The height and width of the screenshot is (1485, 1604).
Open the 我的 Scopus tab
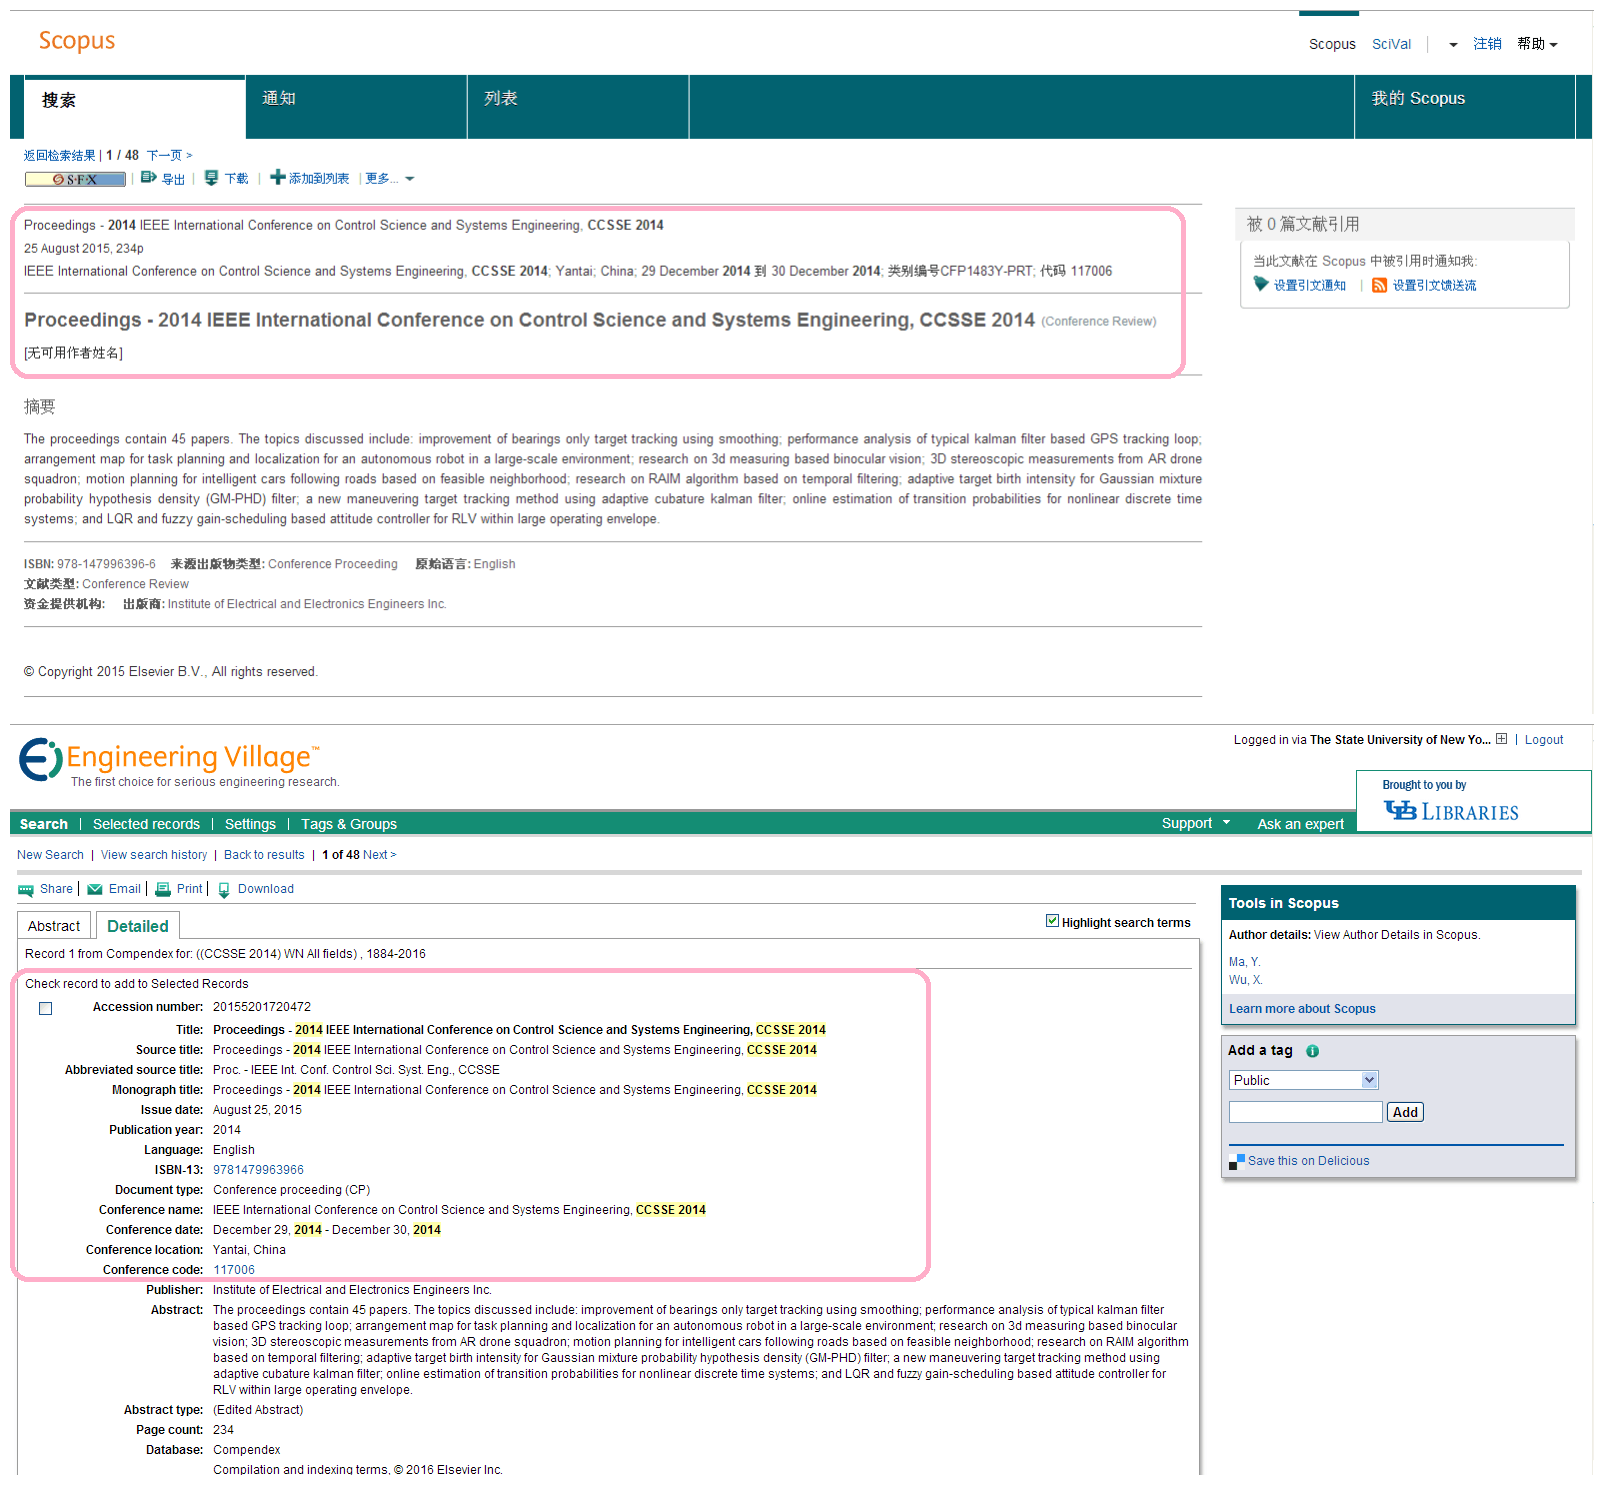click(1464, 107)
